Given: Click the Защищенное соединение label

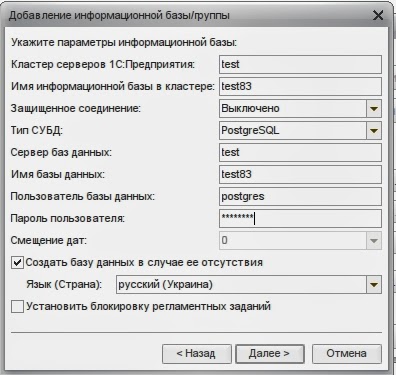Looking at the screenshot, I should coord(76,109).
